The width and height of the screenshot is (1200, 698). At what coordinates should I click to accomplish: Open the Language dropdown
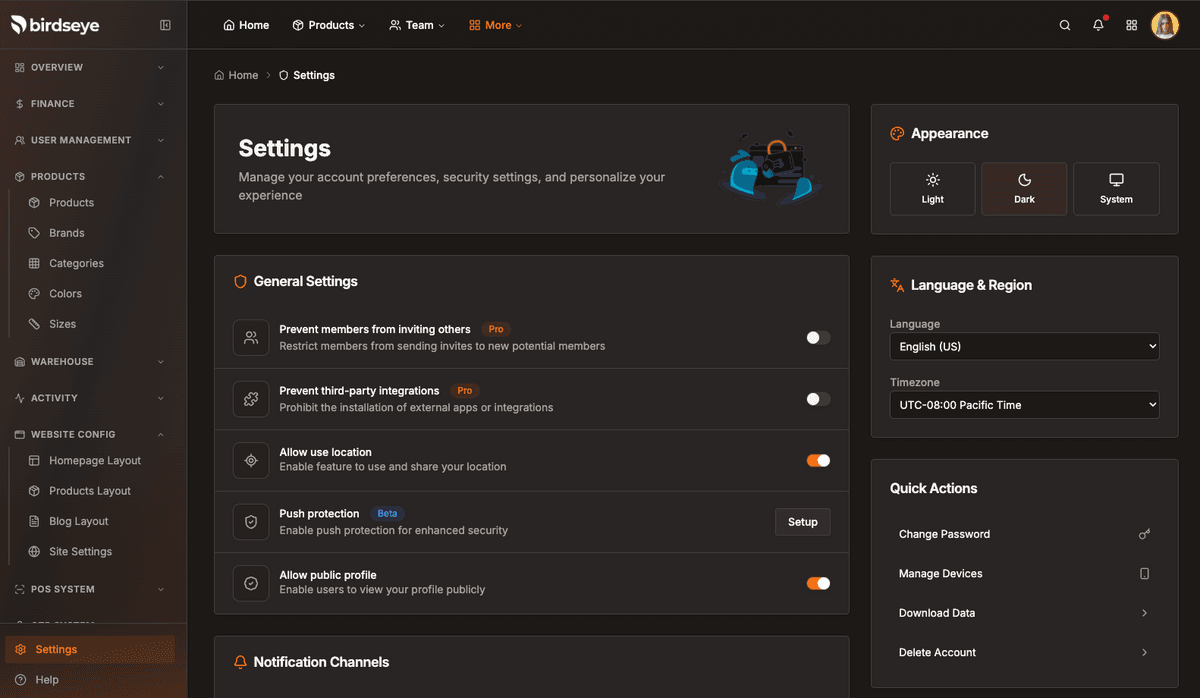(1024, 347)
